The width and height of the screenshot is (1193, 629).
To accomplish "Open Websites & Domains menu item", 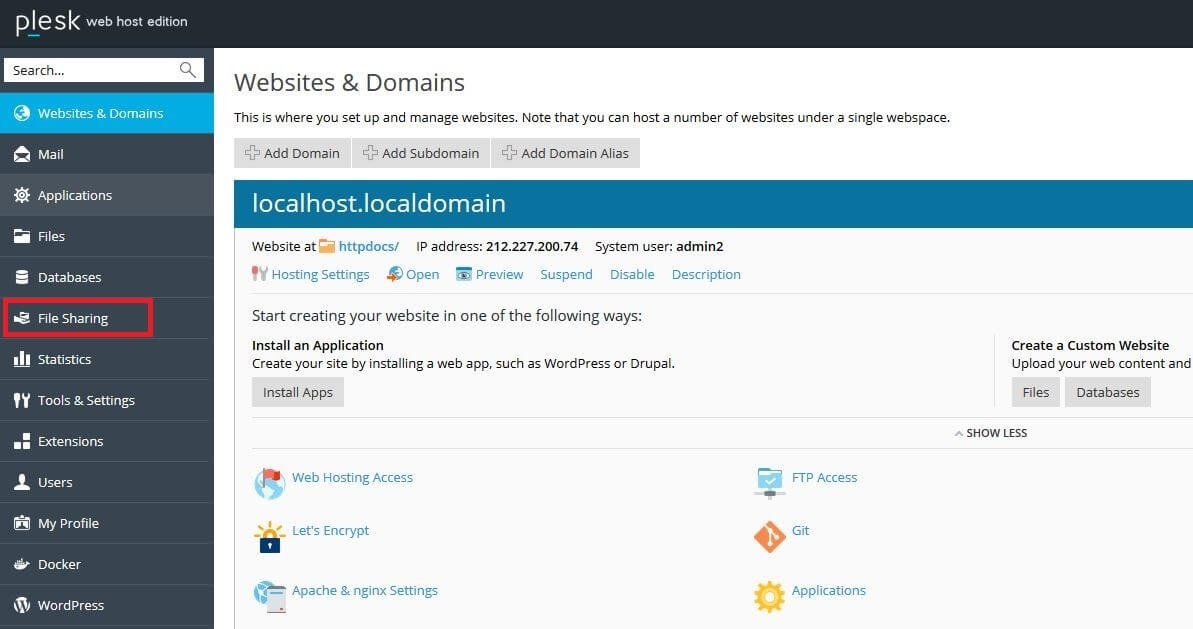I will click(x=107, y=113).
